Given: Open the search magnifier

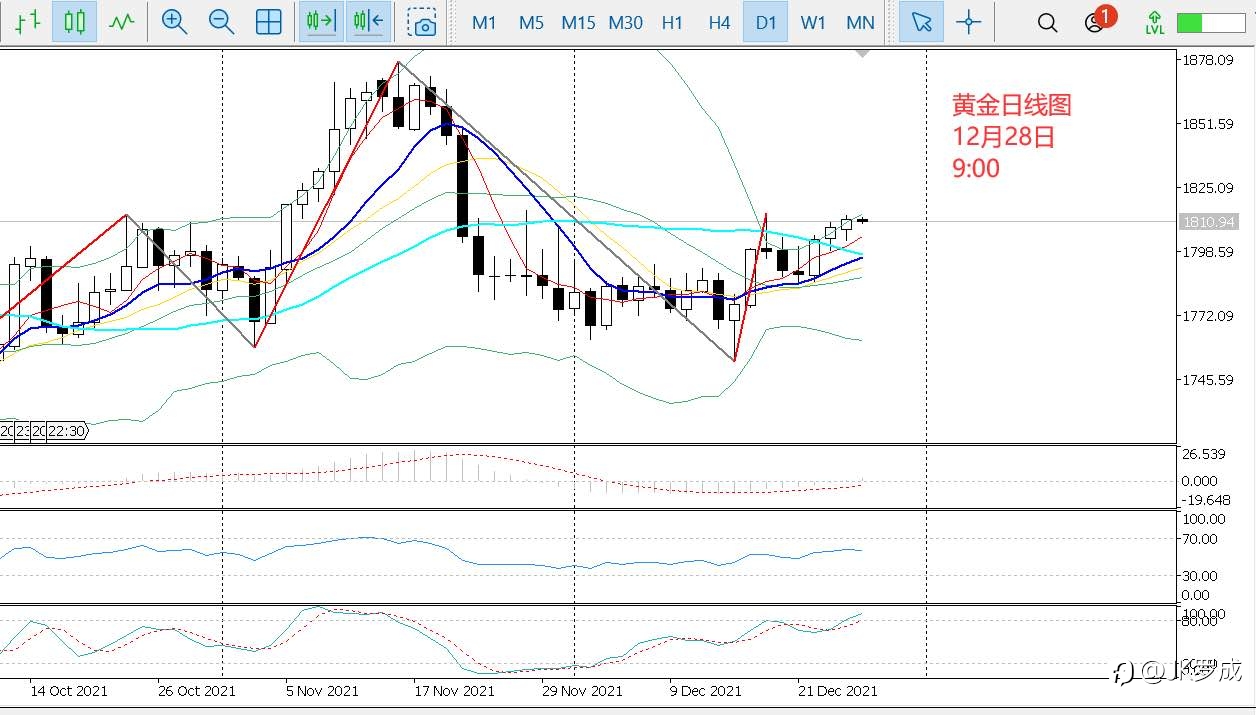Looking at the screenshot, I should [x=1047, y=22].
